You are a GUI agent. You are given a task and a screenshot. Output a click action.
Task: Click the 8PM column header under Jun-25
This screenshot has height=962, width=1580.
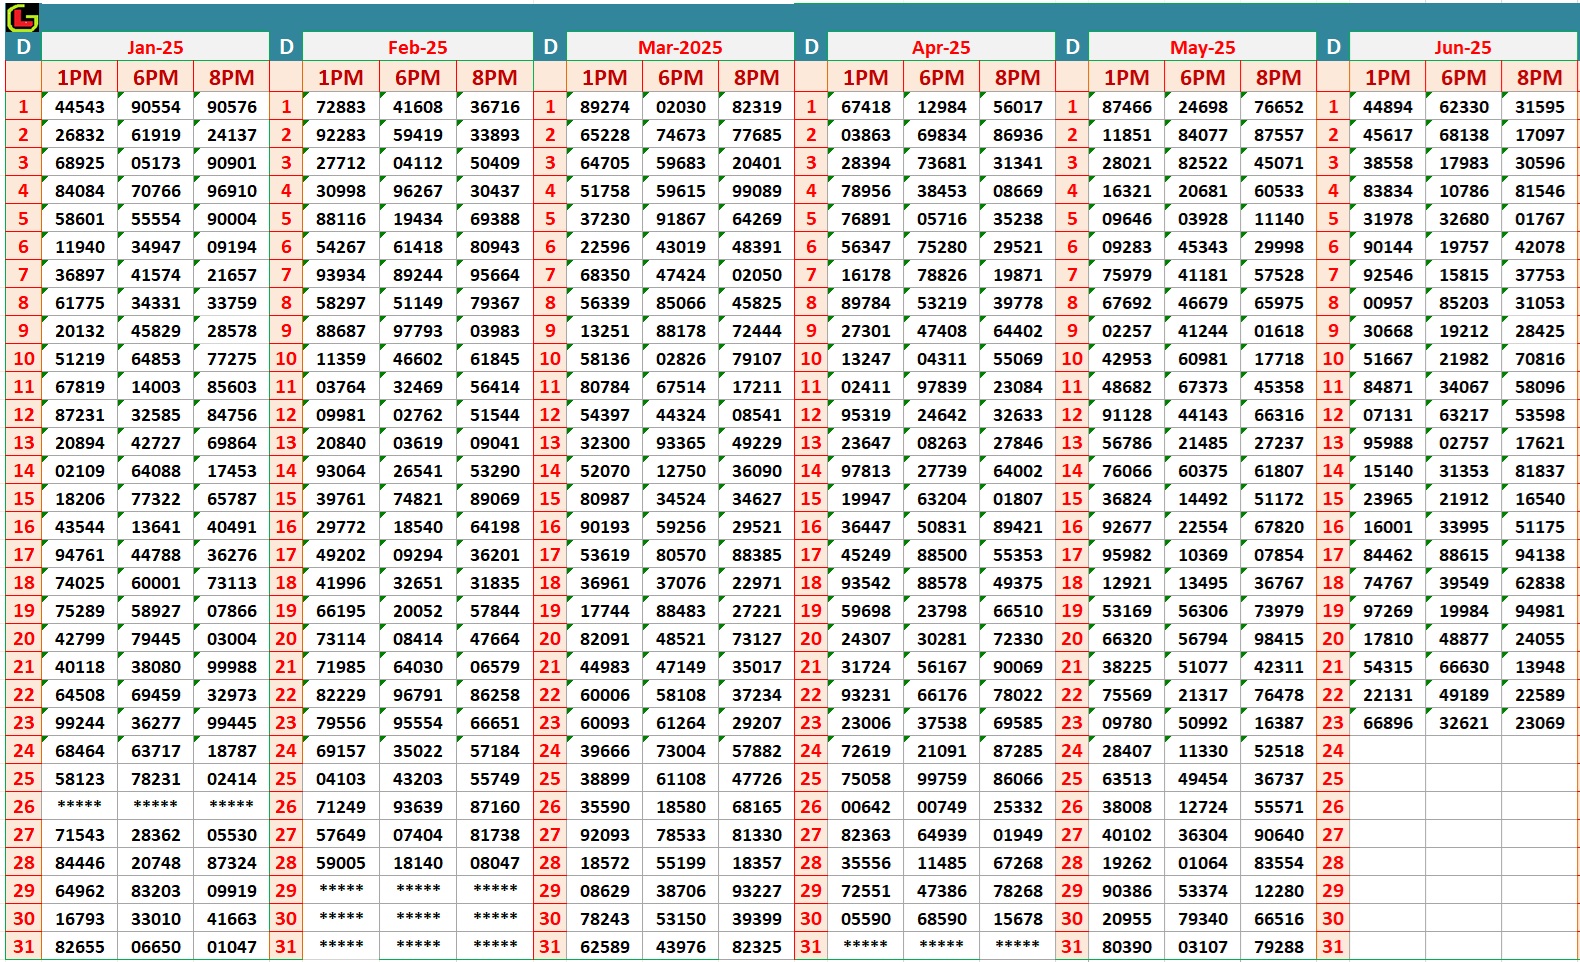[1539, 77]
